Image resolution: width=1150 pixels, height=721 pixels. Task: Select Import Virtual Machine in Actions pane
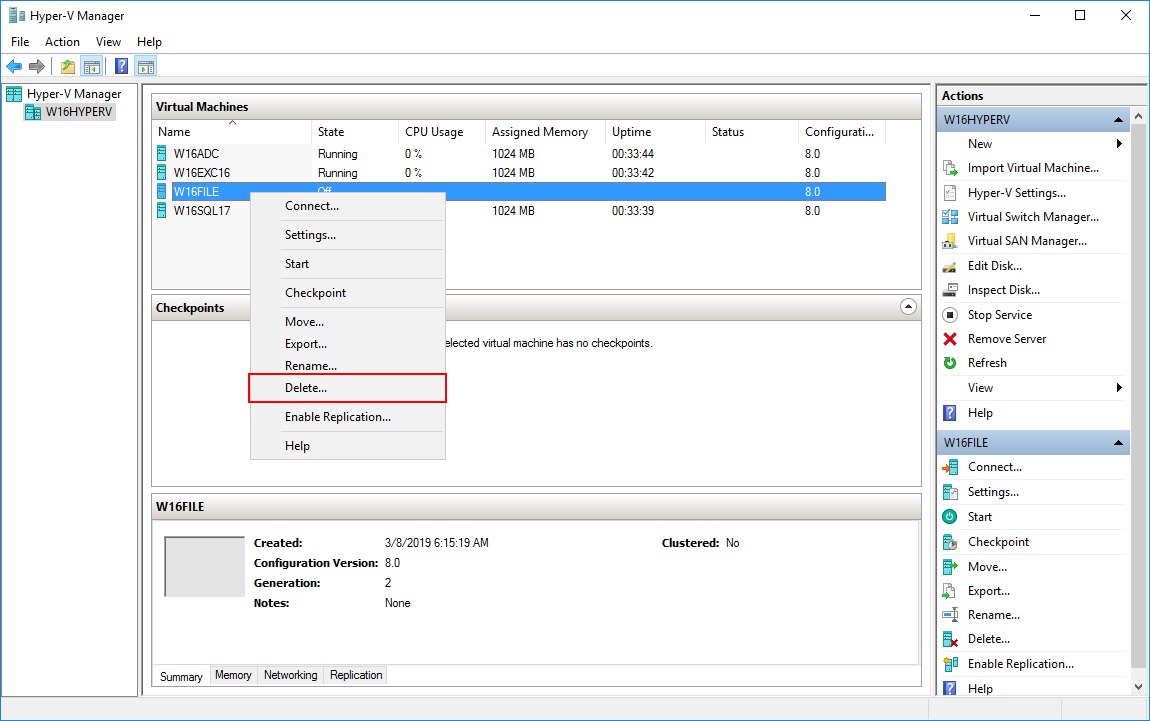pyautogui.click(x=1033, y=168)
